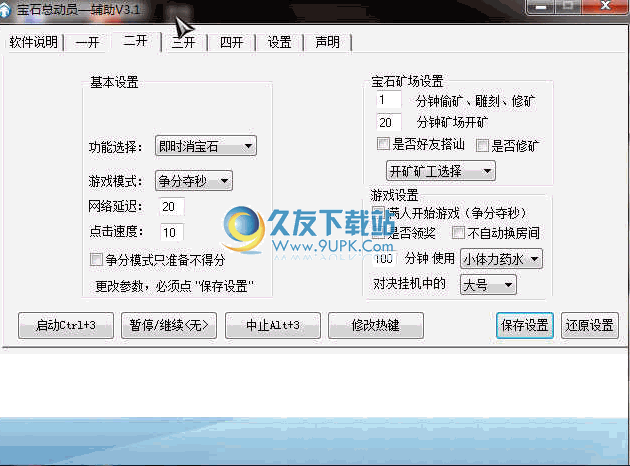Click the 启动Ctrl+3 button
Image resolution: width=630 pixels, height=466 pixels.
66,325
